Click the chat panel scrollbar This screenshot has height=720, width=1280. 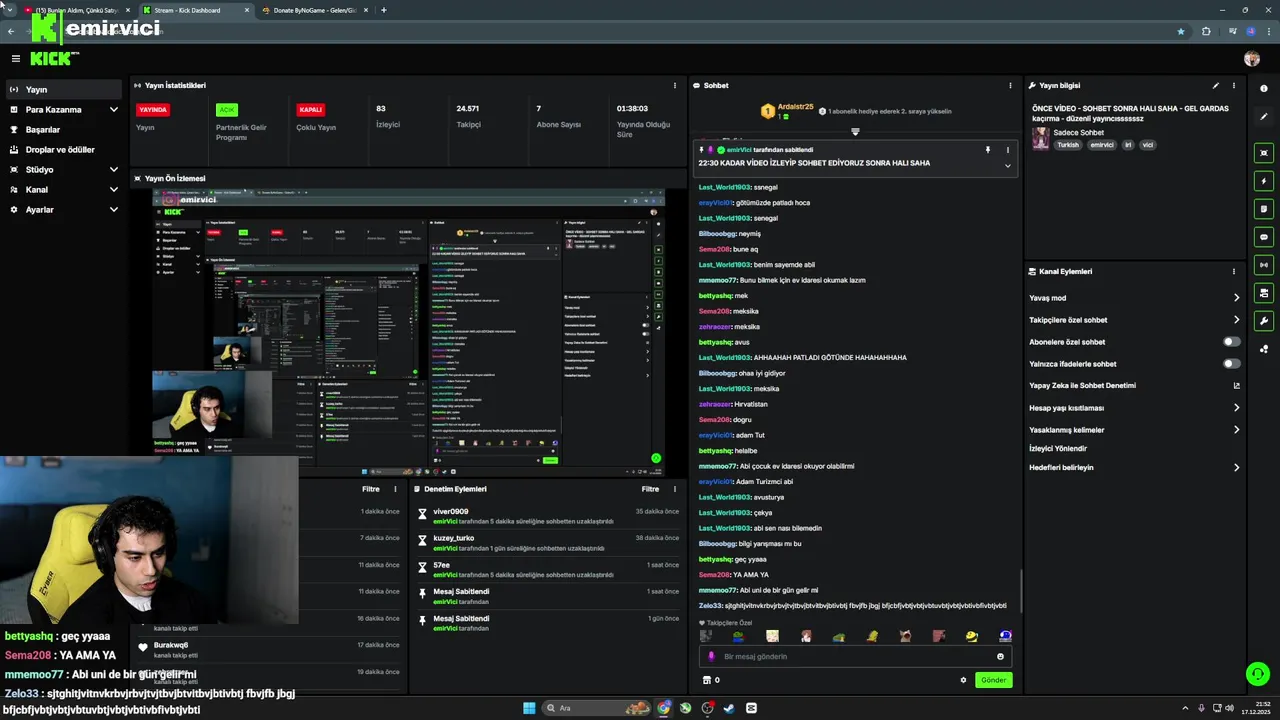coord(1020,590)
